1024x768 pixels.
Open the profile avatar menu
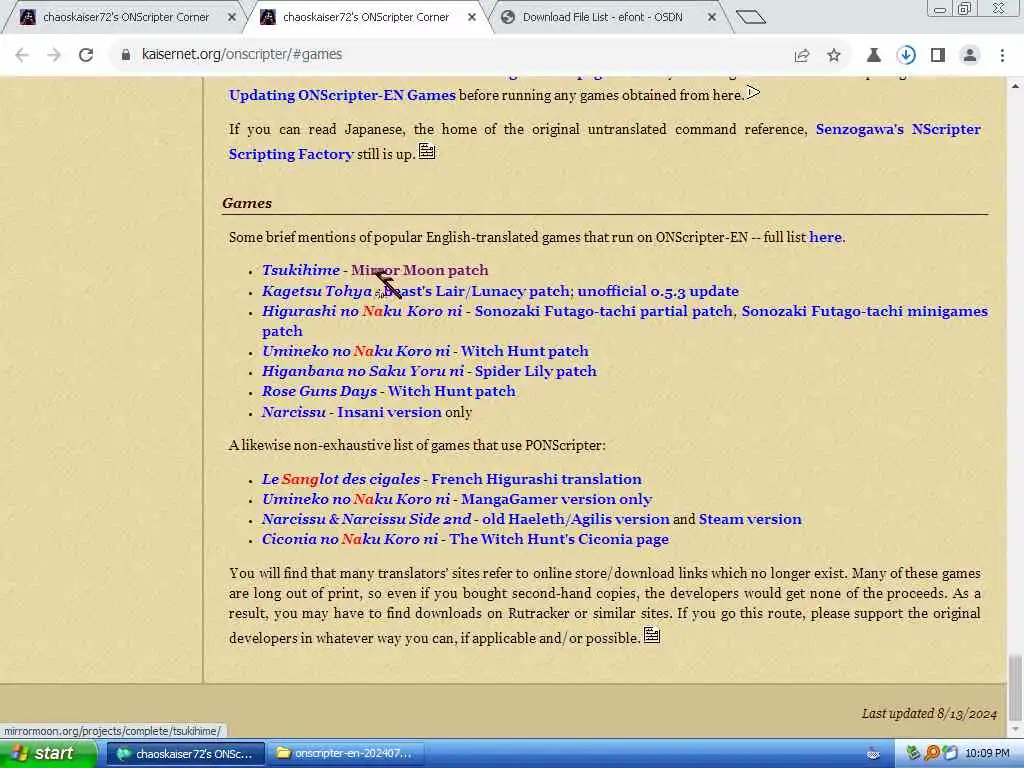tap(970, 56)
